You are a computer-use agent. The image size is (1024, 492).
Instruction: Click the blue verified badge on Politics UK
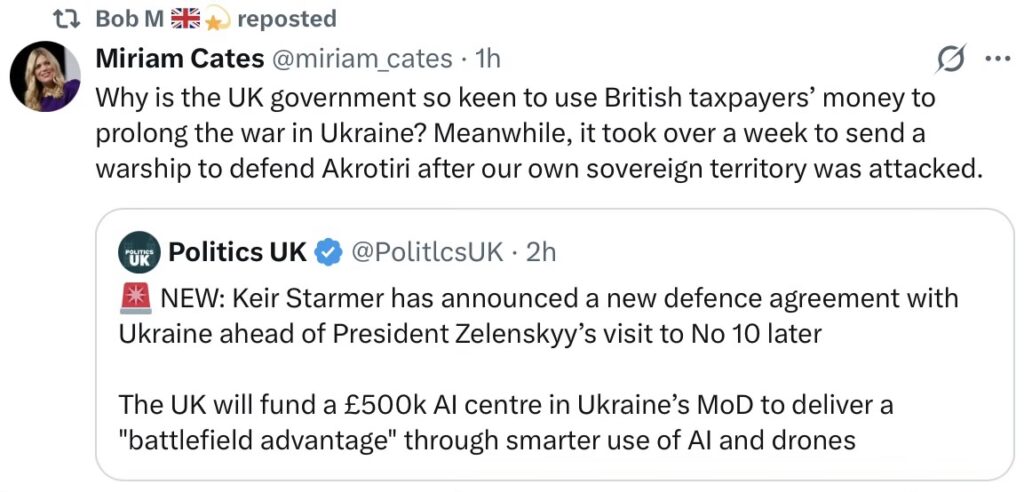click(328, 252)
